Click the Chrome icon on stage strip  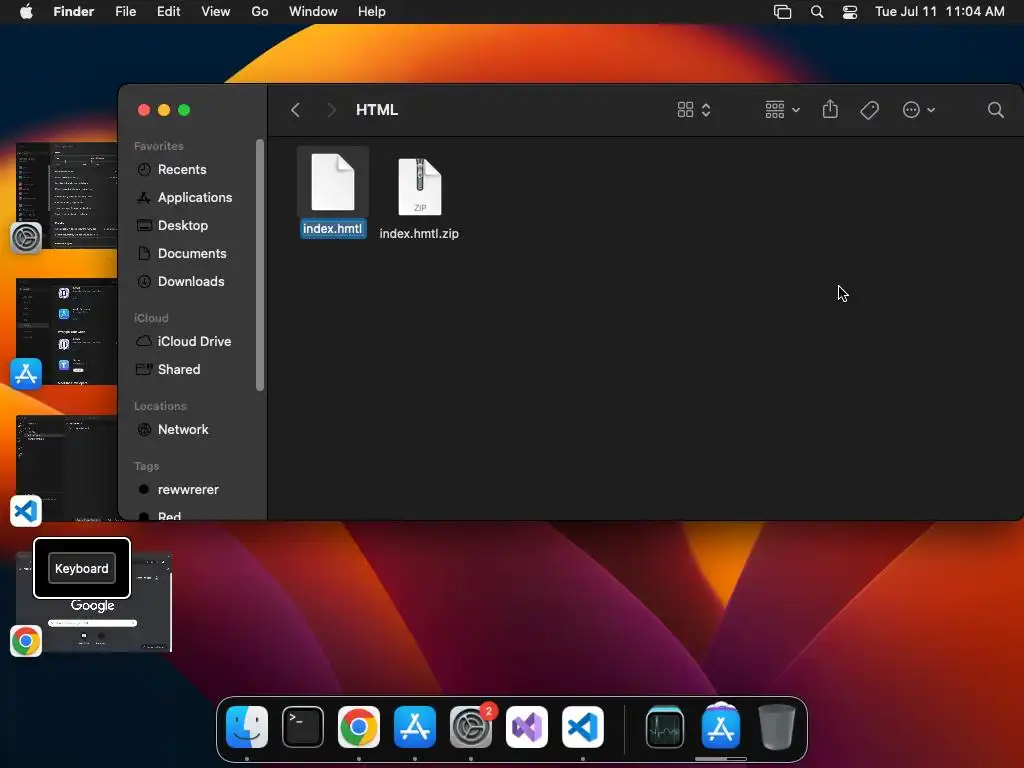pos(26,641)
